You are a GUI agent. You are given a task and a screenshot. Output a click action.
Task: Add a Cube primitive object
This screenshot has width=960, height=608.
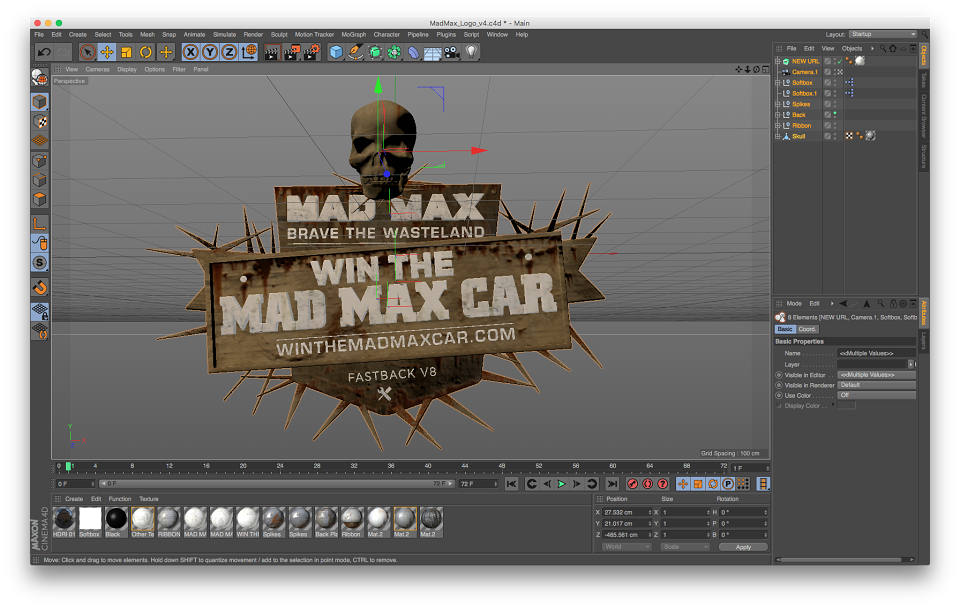coord(336,52)
